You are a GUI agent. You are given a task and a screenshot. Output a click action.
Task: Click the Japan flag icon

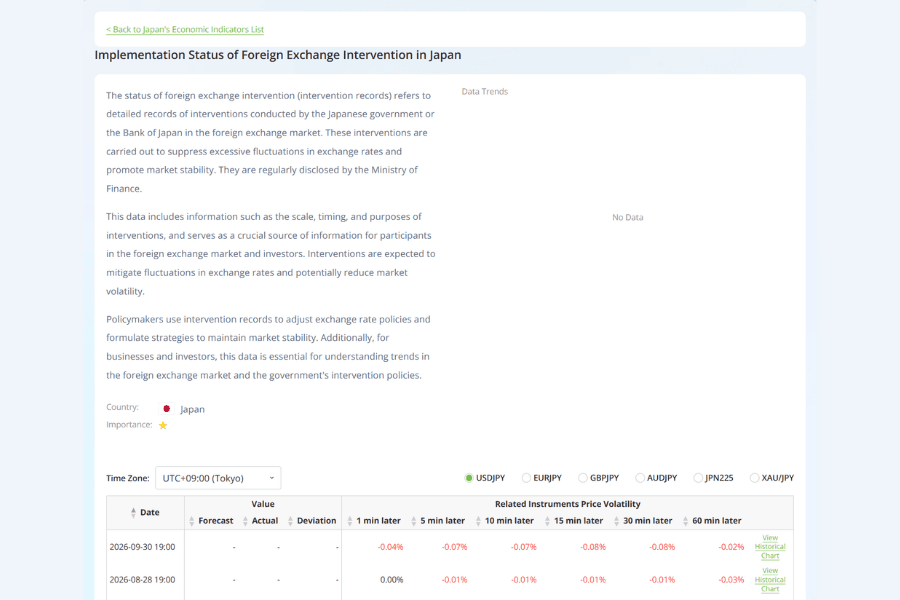(166, 409)
